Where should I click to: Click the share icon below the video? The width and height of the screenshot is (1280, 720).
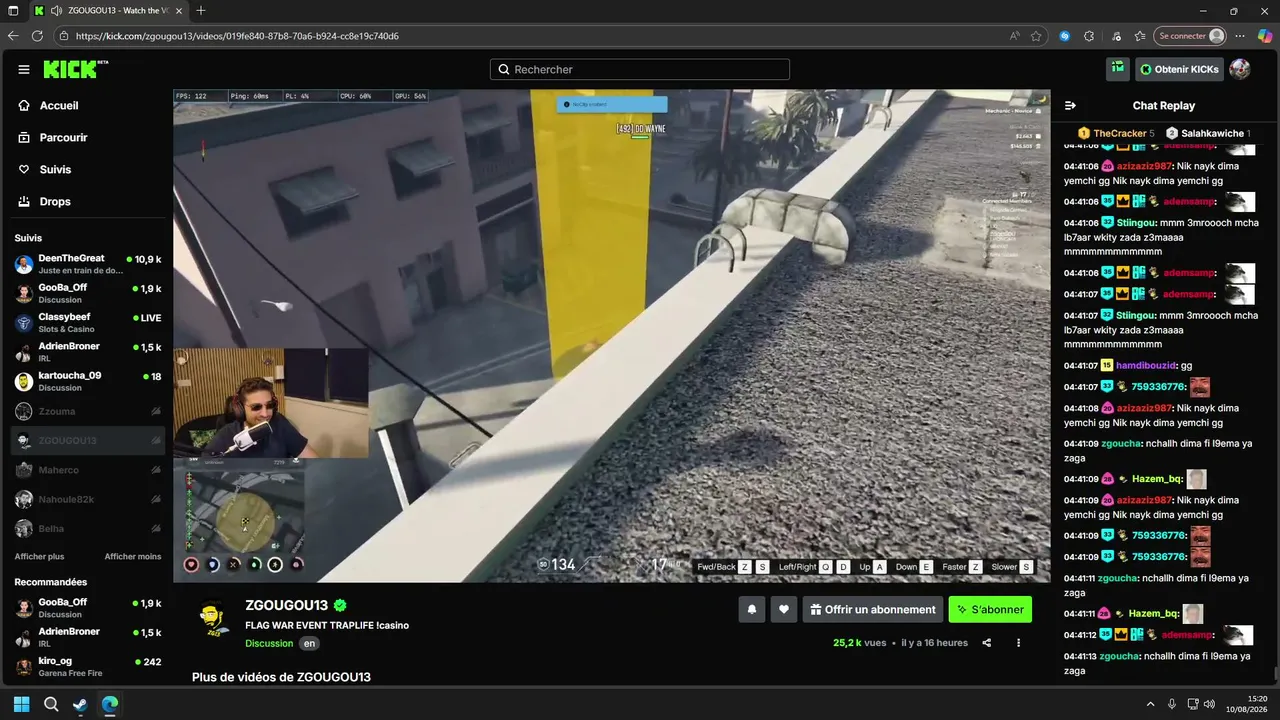coord(987,643)
